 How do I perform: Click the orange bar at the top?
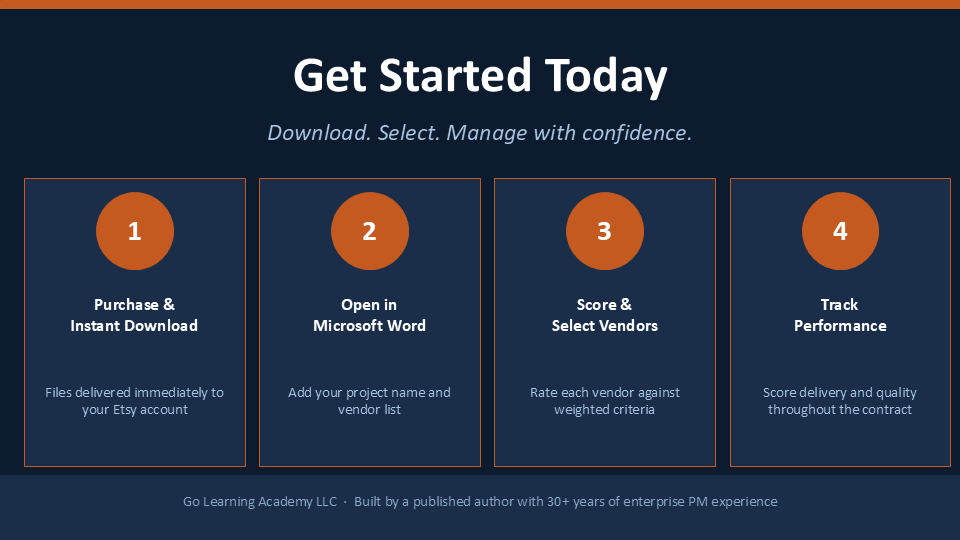coord(480,4)
